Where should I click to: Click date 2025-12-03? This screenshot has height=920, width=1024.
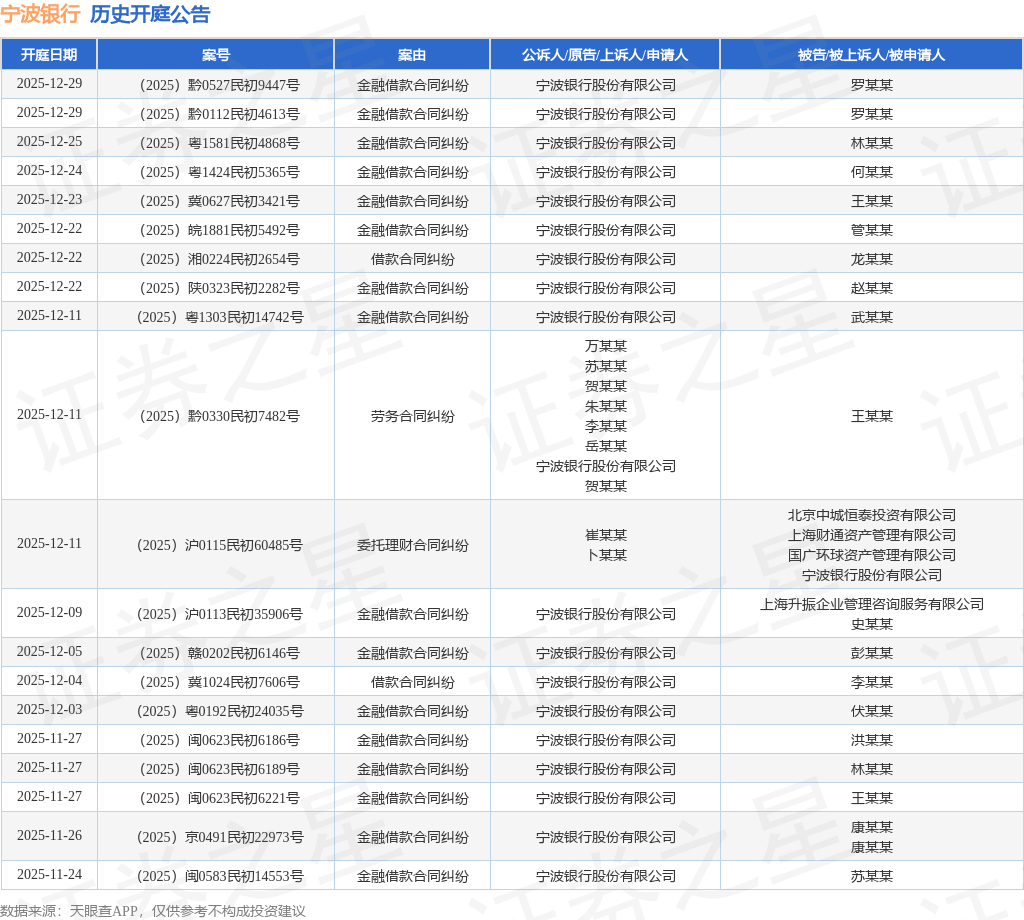[49, 710]
